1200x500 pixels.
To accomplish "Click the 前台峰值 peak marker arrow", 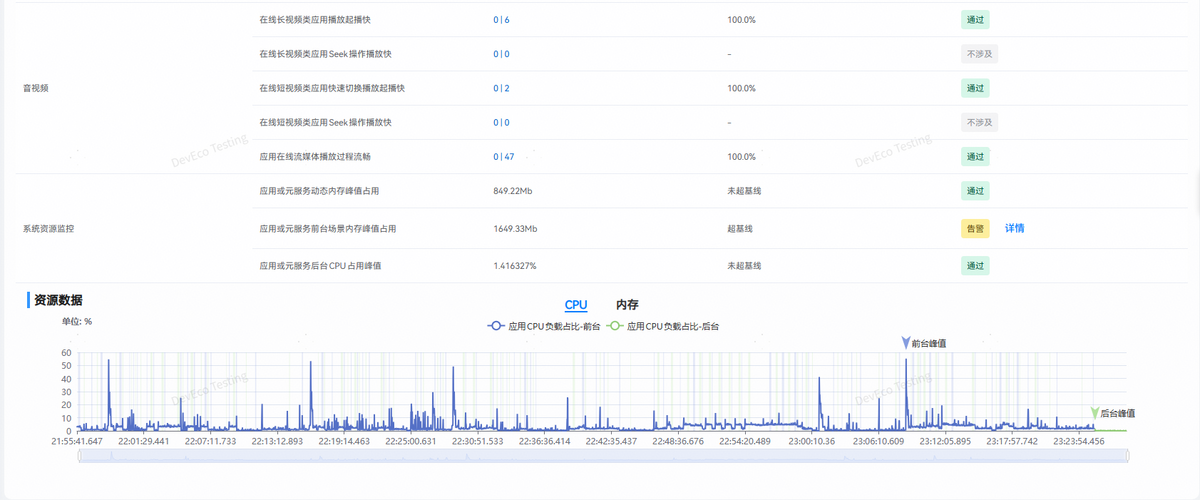I will [x=905, y=343].
